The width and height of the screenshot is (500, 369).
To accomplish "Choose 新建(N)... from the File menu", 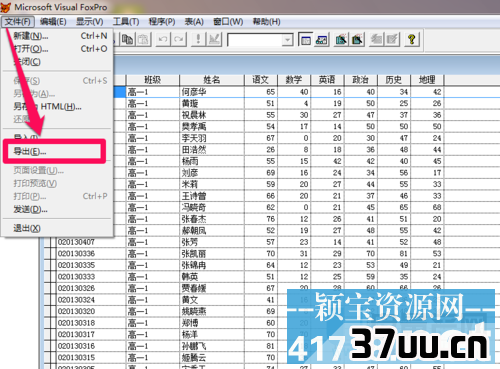I will [x=57, y=36].
